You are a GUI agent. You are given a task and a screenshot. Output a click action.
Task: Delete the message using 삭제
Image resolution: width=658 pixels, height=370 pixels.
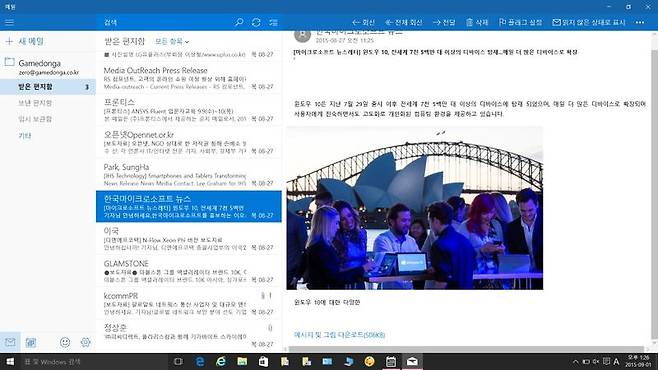[477, 22]
